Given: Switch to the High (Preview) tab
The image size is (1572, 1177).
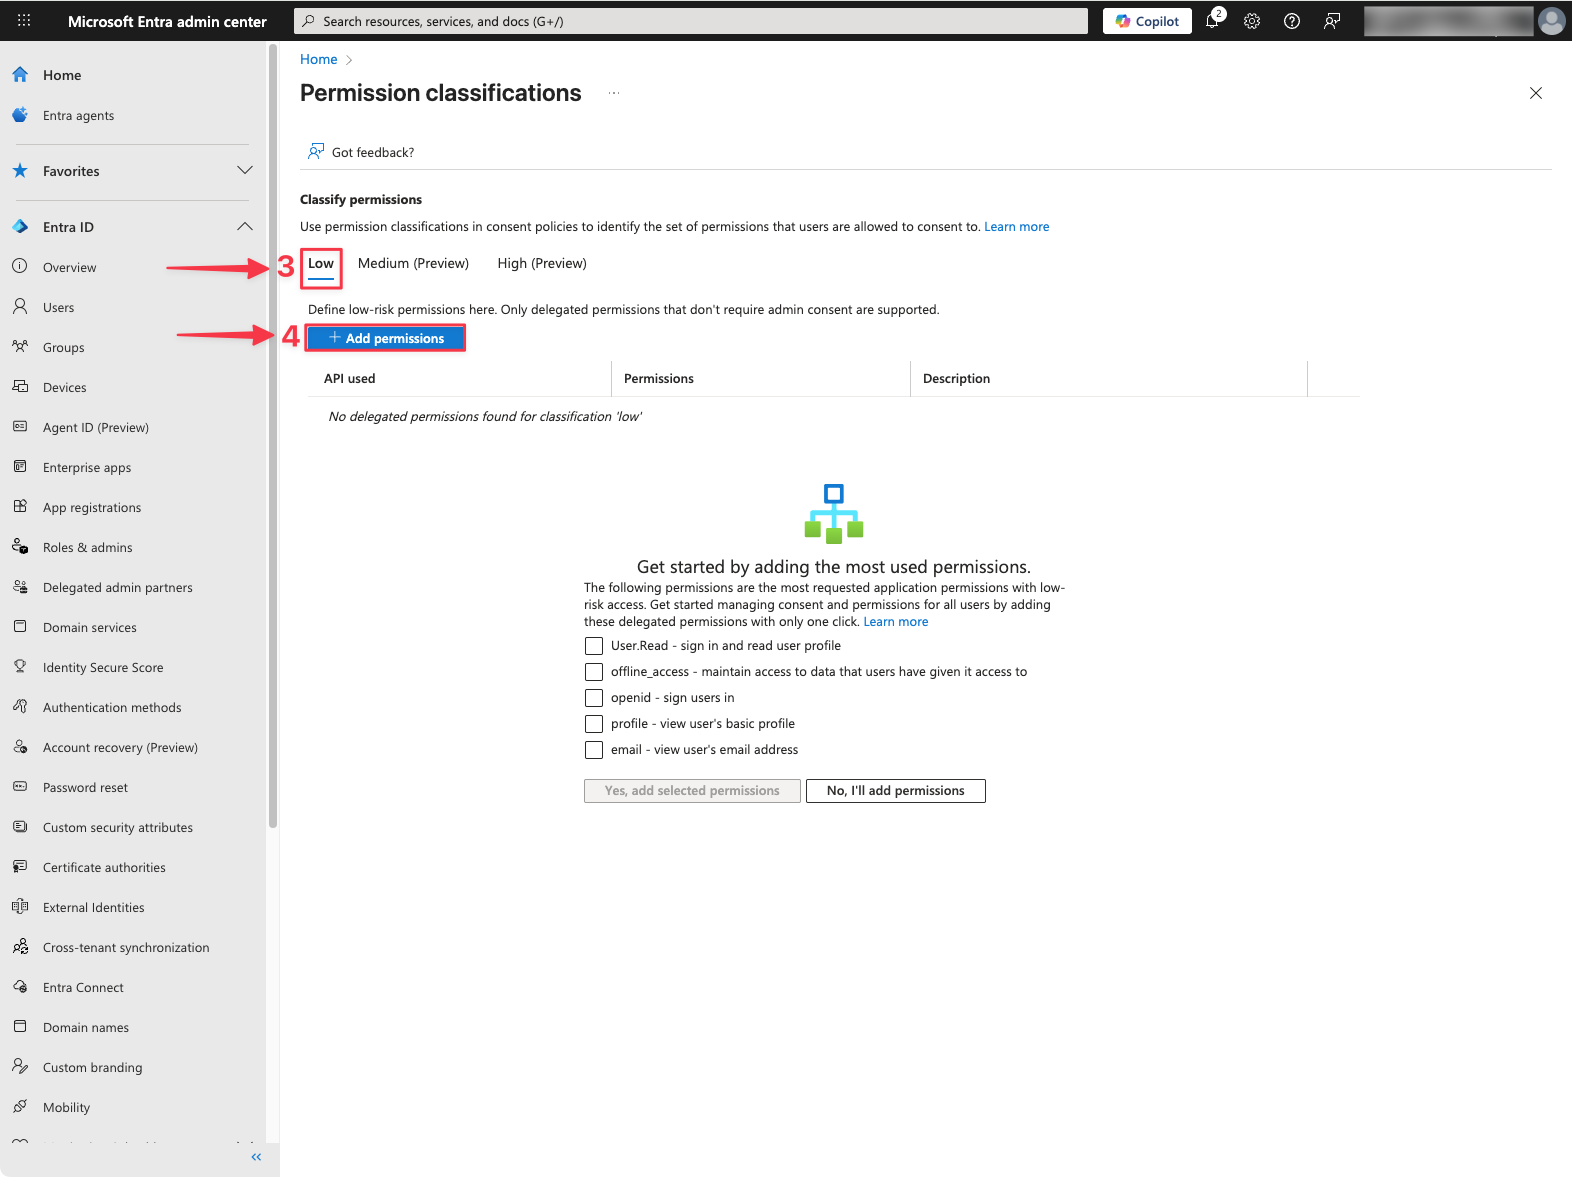Looking at the screenshot, I should tap(542, 264).
